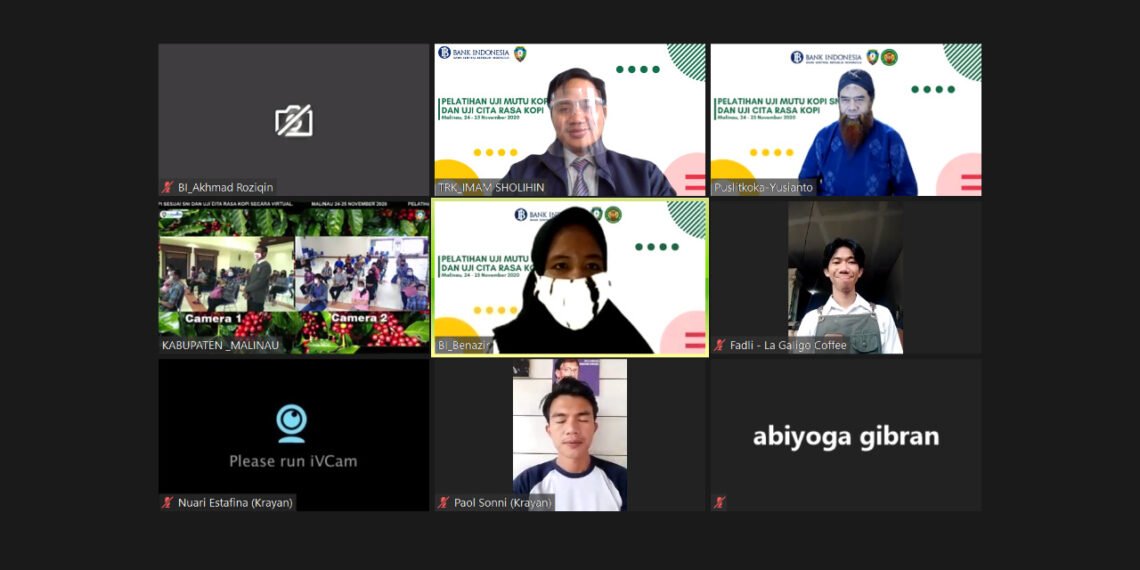Click the Bank Indonesia logo in Yusianto's background

(x=826, y=57)
